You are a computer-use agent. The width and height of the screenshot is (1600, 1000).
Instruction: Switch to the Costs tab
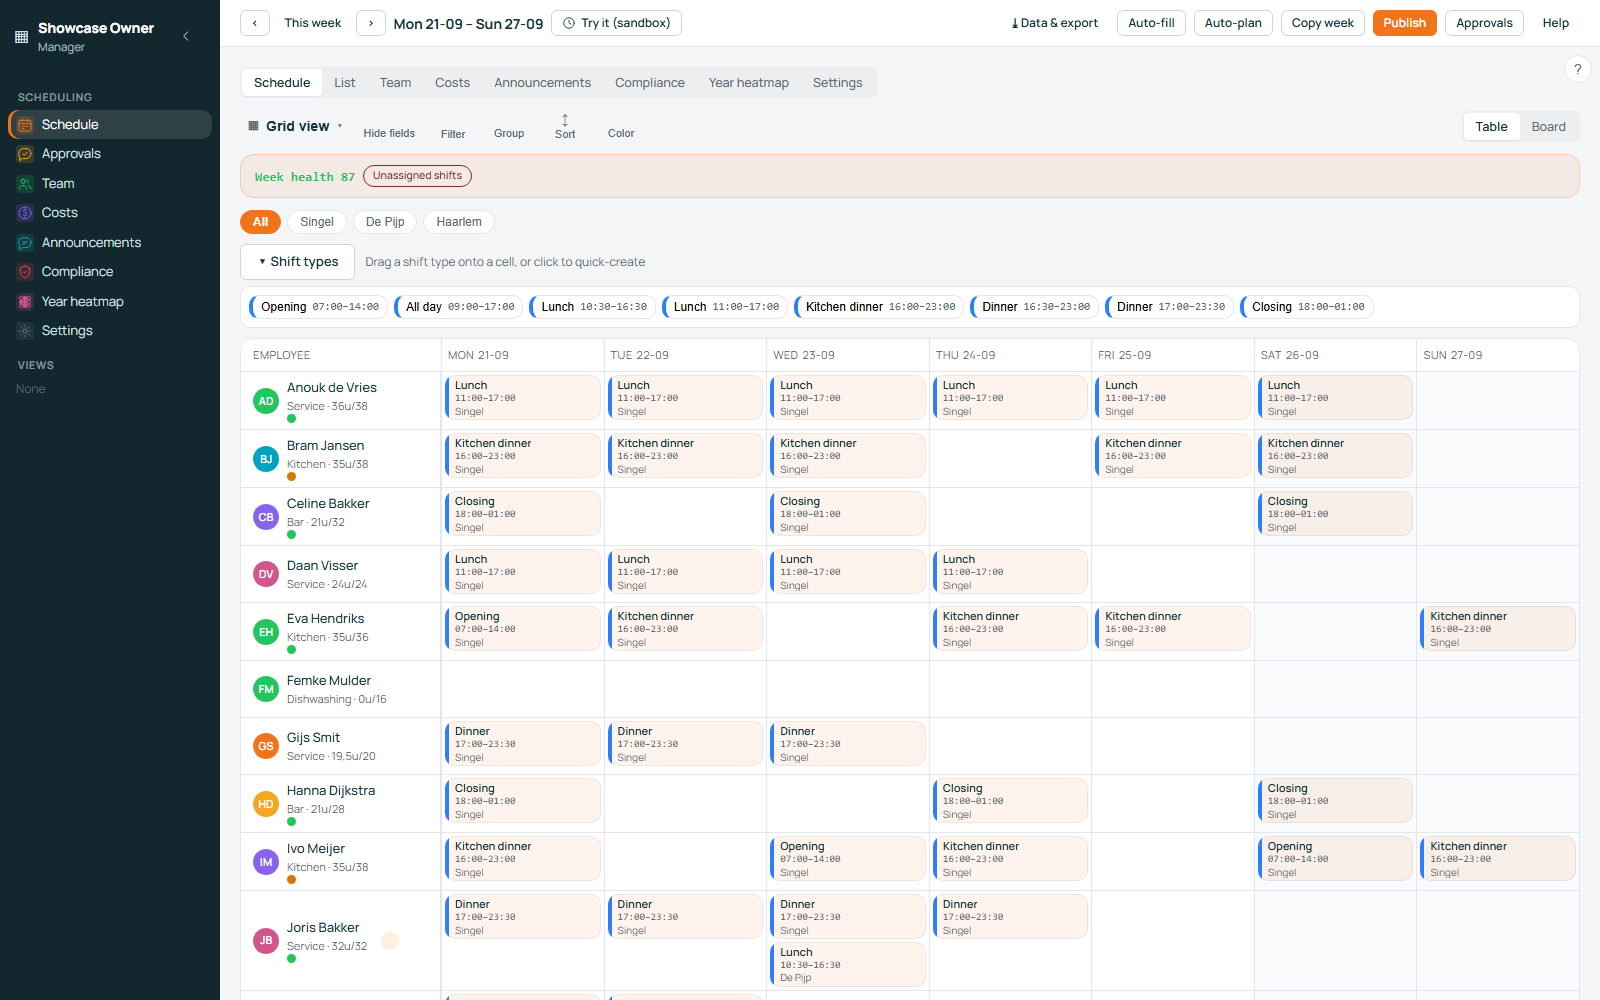452,83
